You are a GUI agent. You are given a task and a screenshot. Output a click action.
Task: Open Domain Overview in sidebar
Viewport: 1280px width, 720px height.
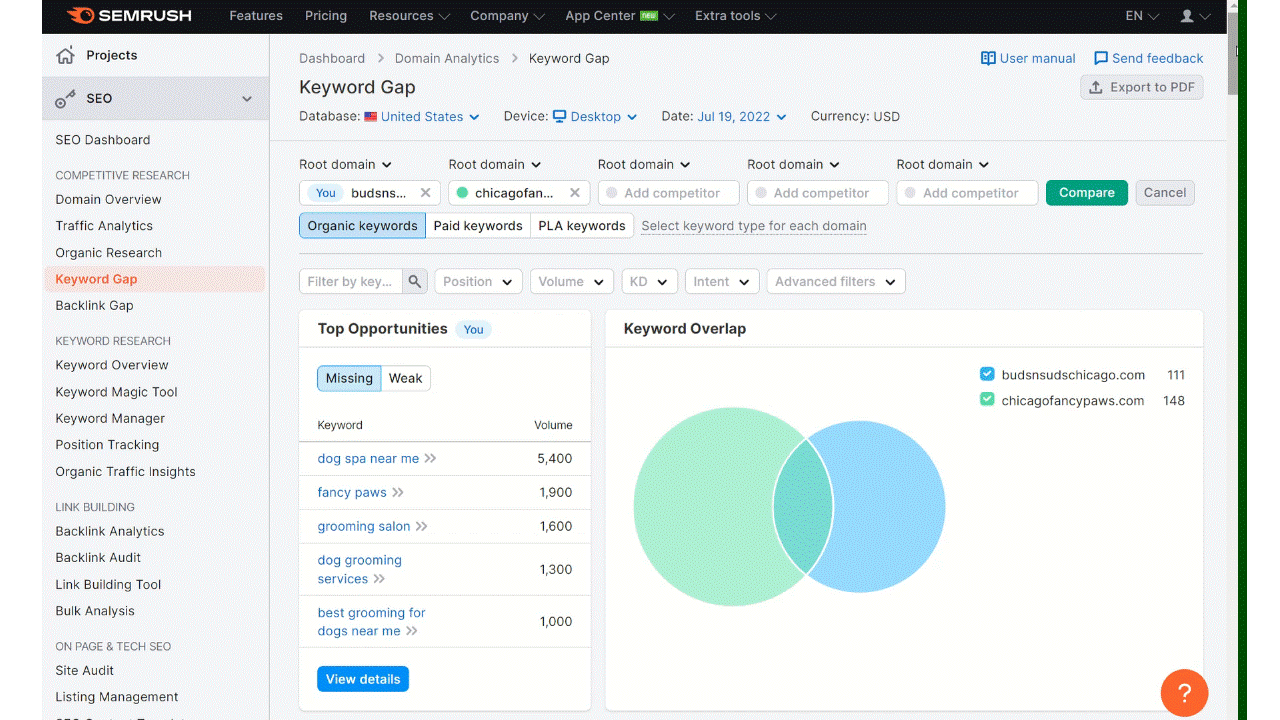point(108,199)
